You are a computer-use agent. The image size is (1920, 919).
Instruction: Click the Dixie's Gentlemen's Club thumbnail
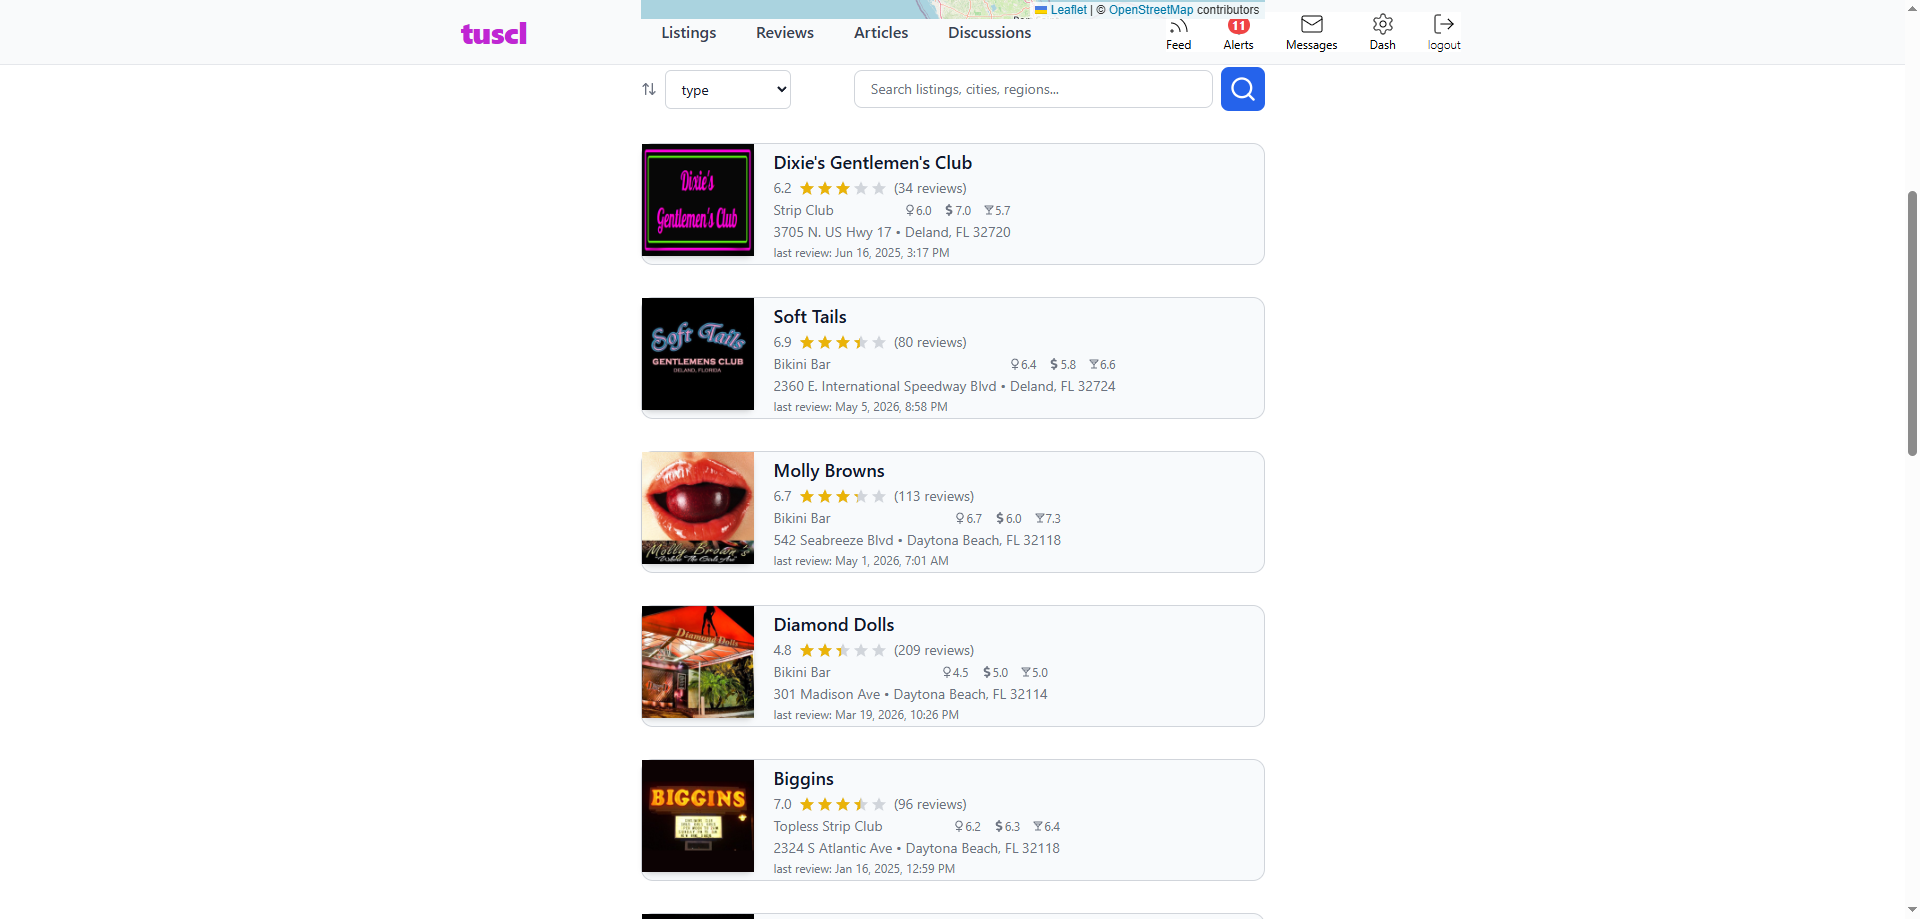[698, 200]
